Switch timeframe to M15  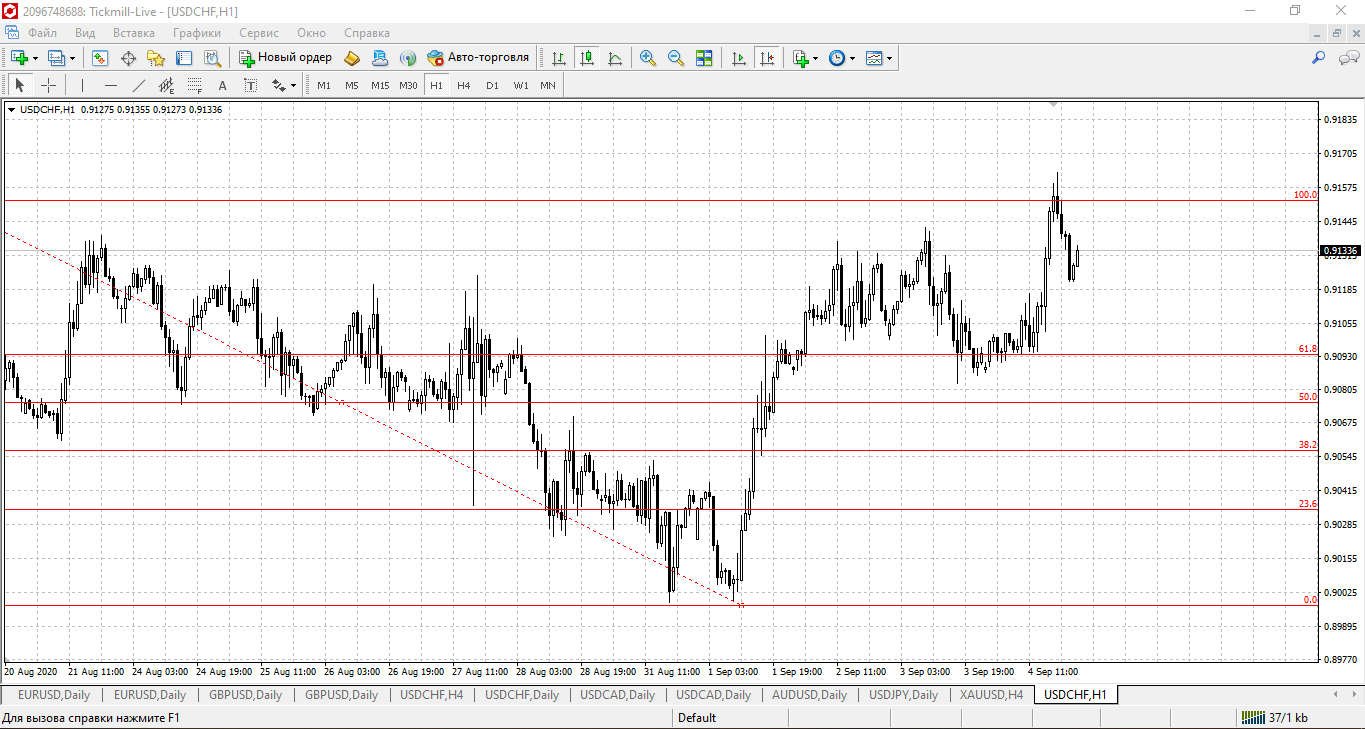click(x=380, y=85)
